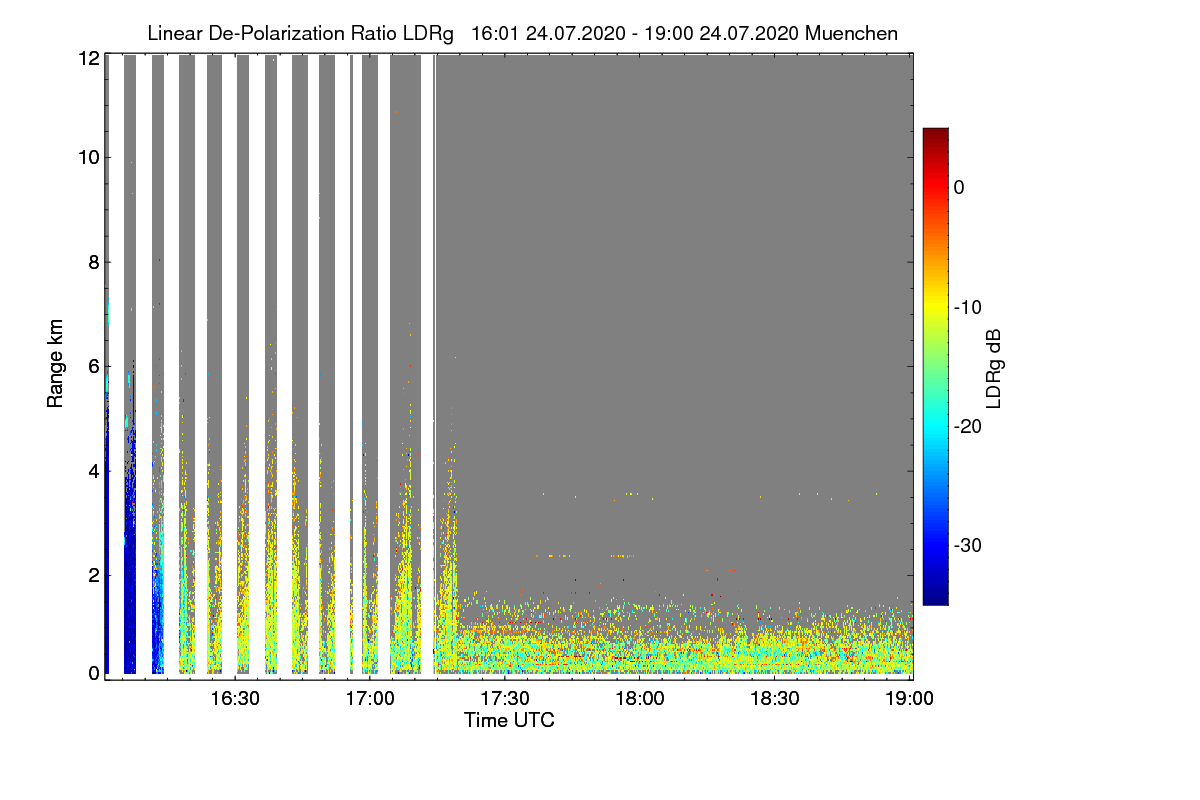Click the 'LDRg dB' colorbar label
The width and height of the screenshot is (1200, 800).
(994, 367)
